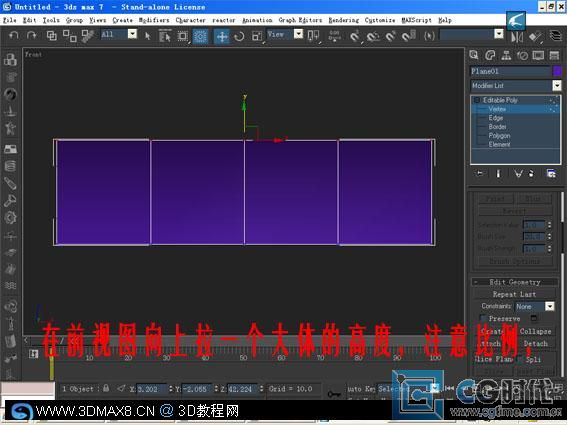Click the purple Plane01 color swatch

click(x=557, y=71)
